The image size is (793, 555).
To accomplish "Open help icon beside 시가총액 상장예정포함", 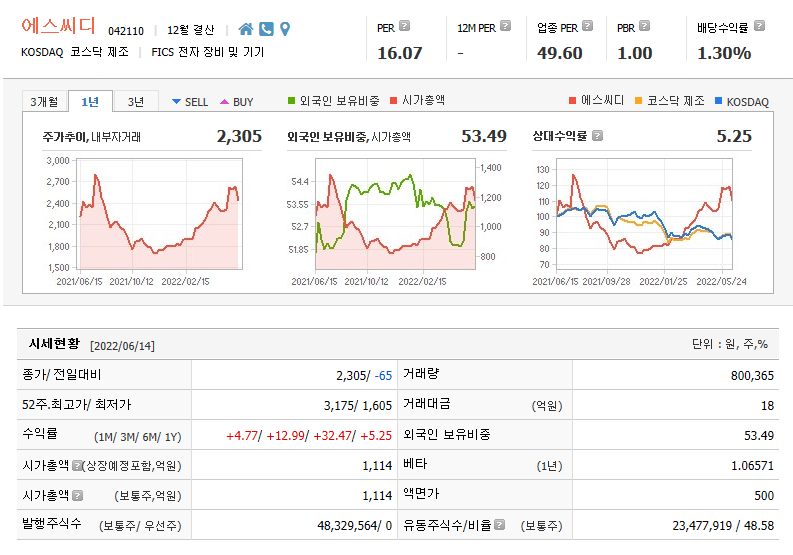I will pyautogui.click(x=76, y=465).
